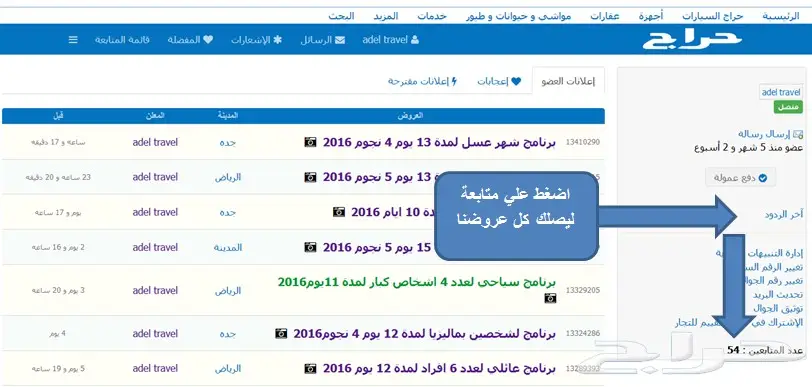812x387 pixels.
Task: Click adel travel username in sidebar
Action: [x=781, y=92]
